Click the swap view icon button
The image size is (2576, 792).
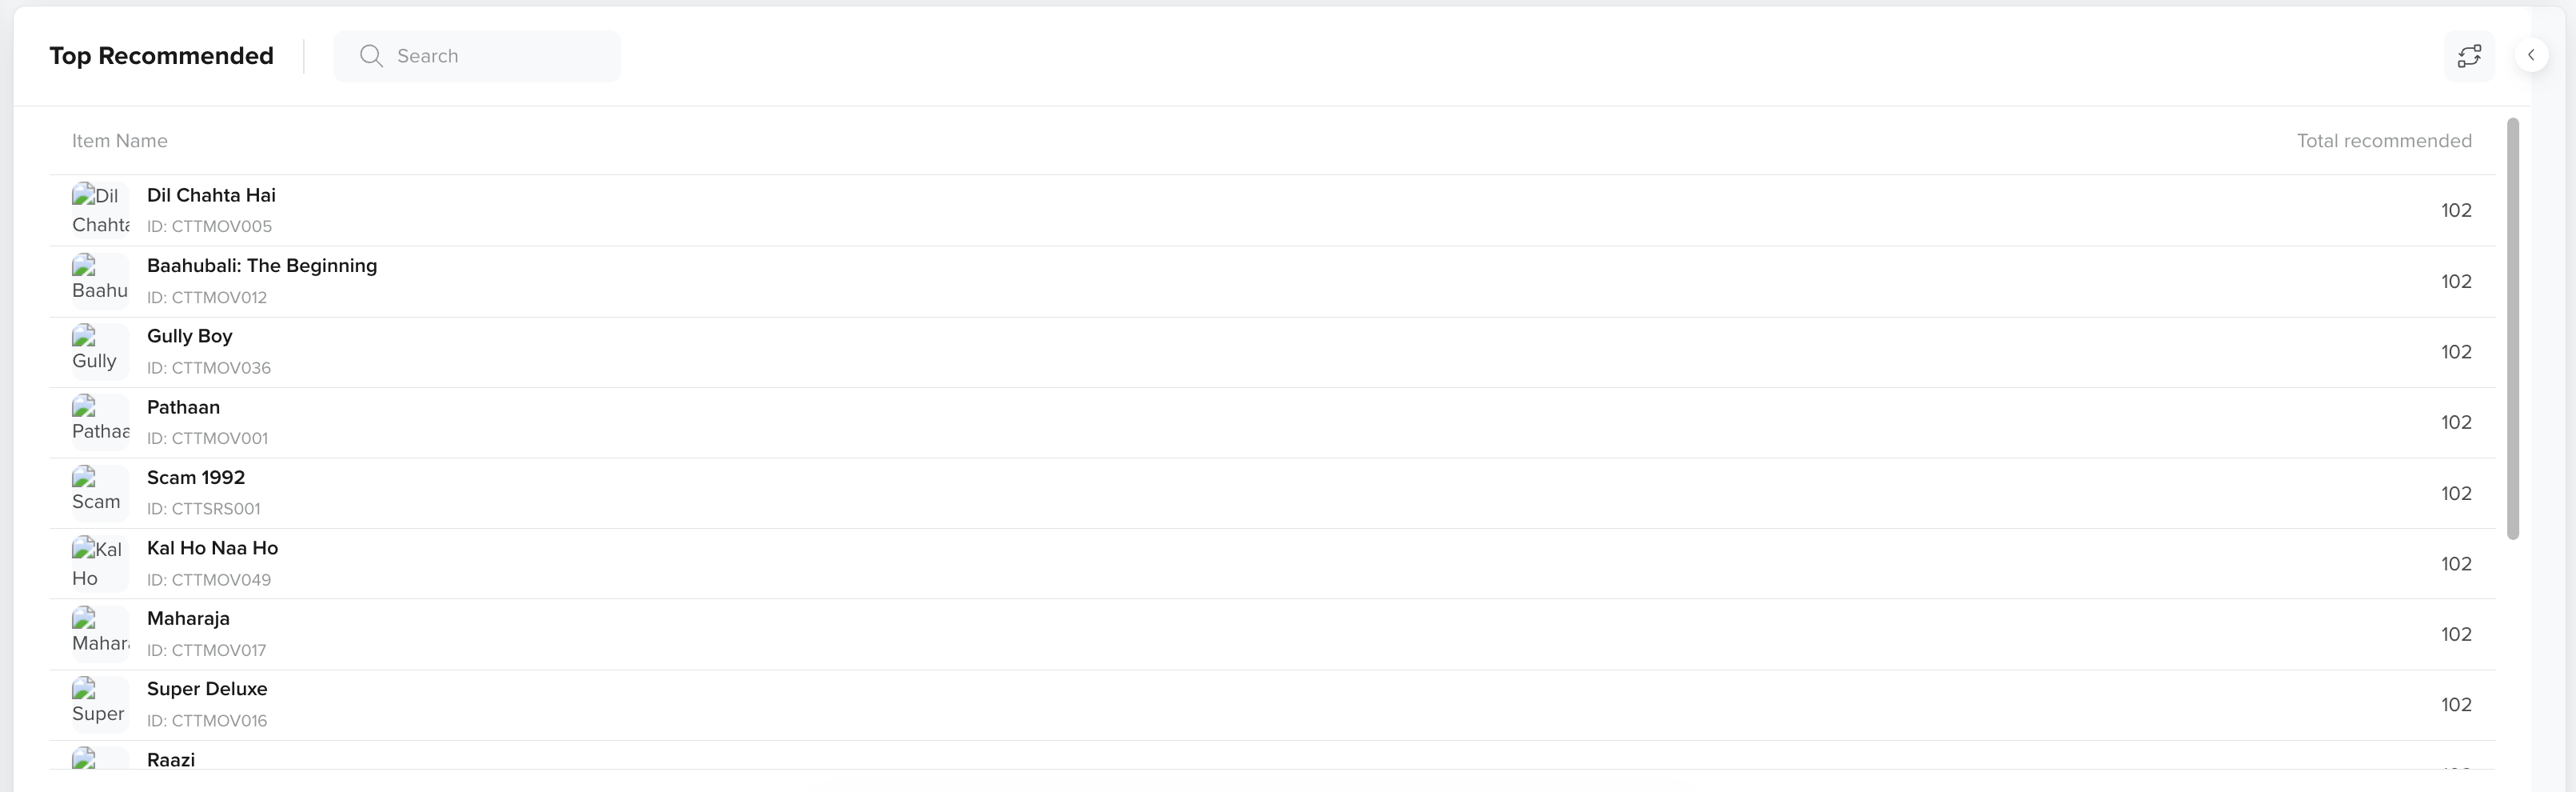2469,56
